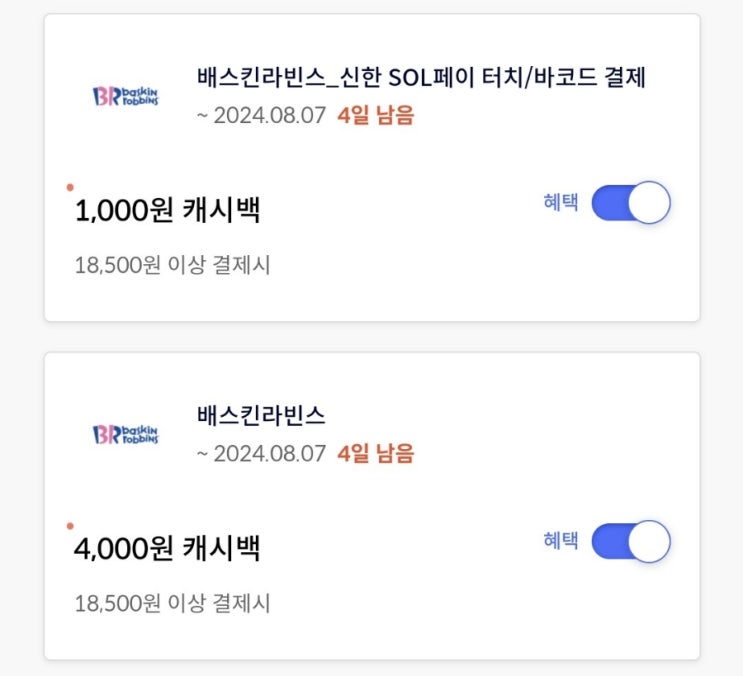
Task: Click 4일 남음 on the SOL페이 offer
Action: (376, 115)
